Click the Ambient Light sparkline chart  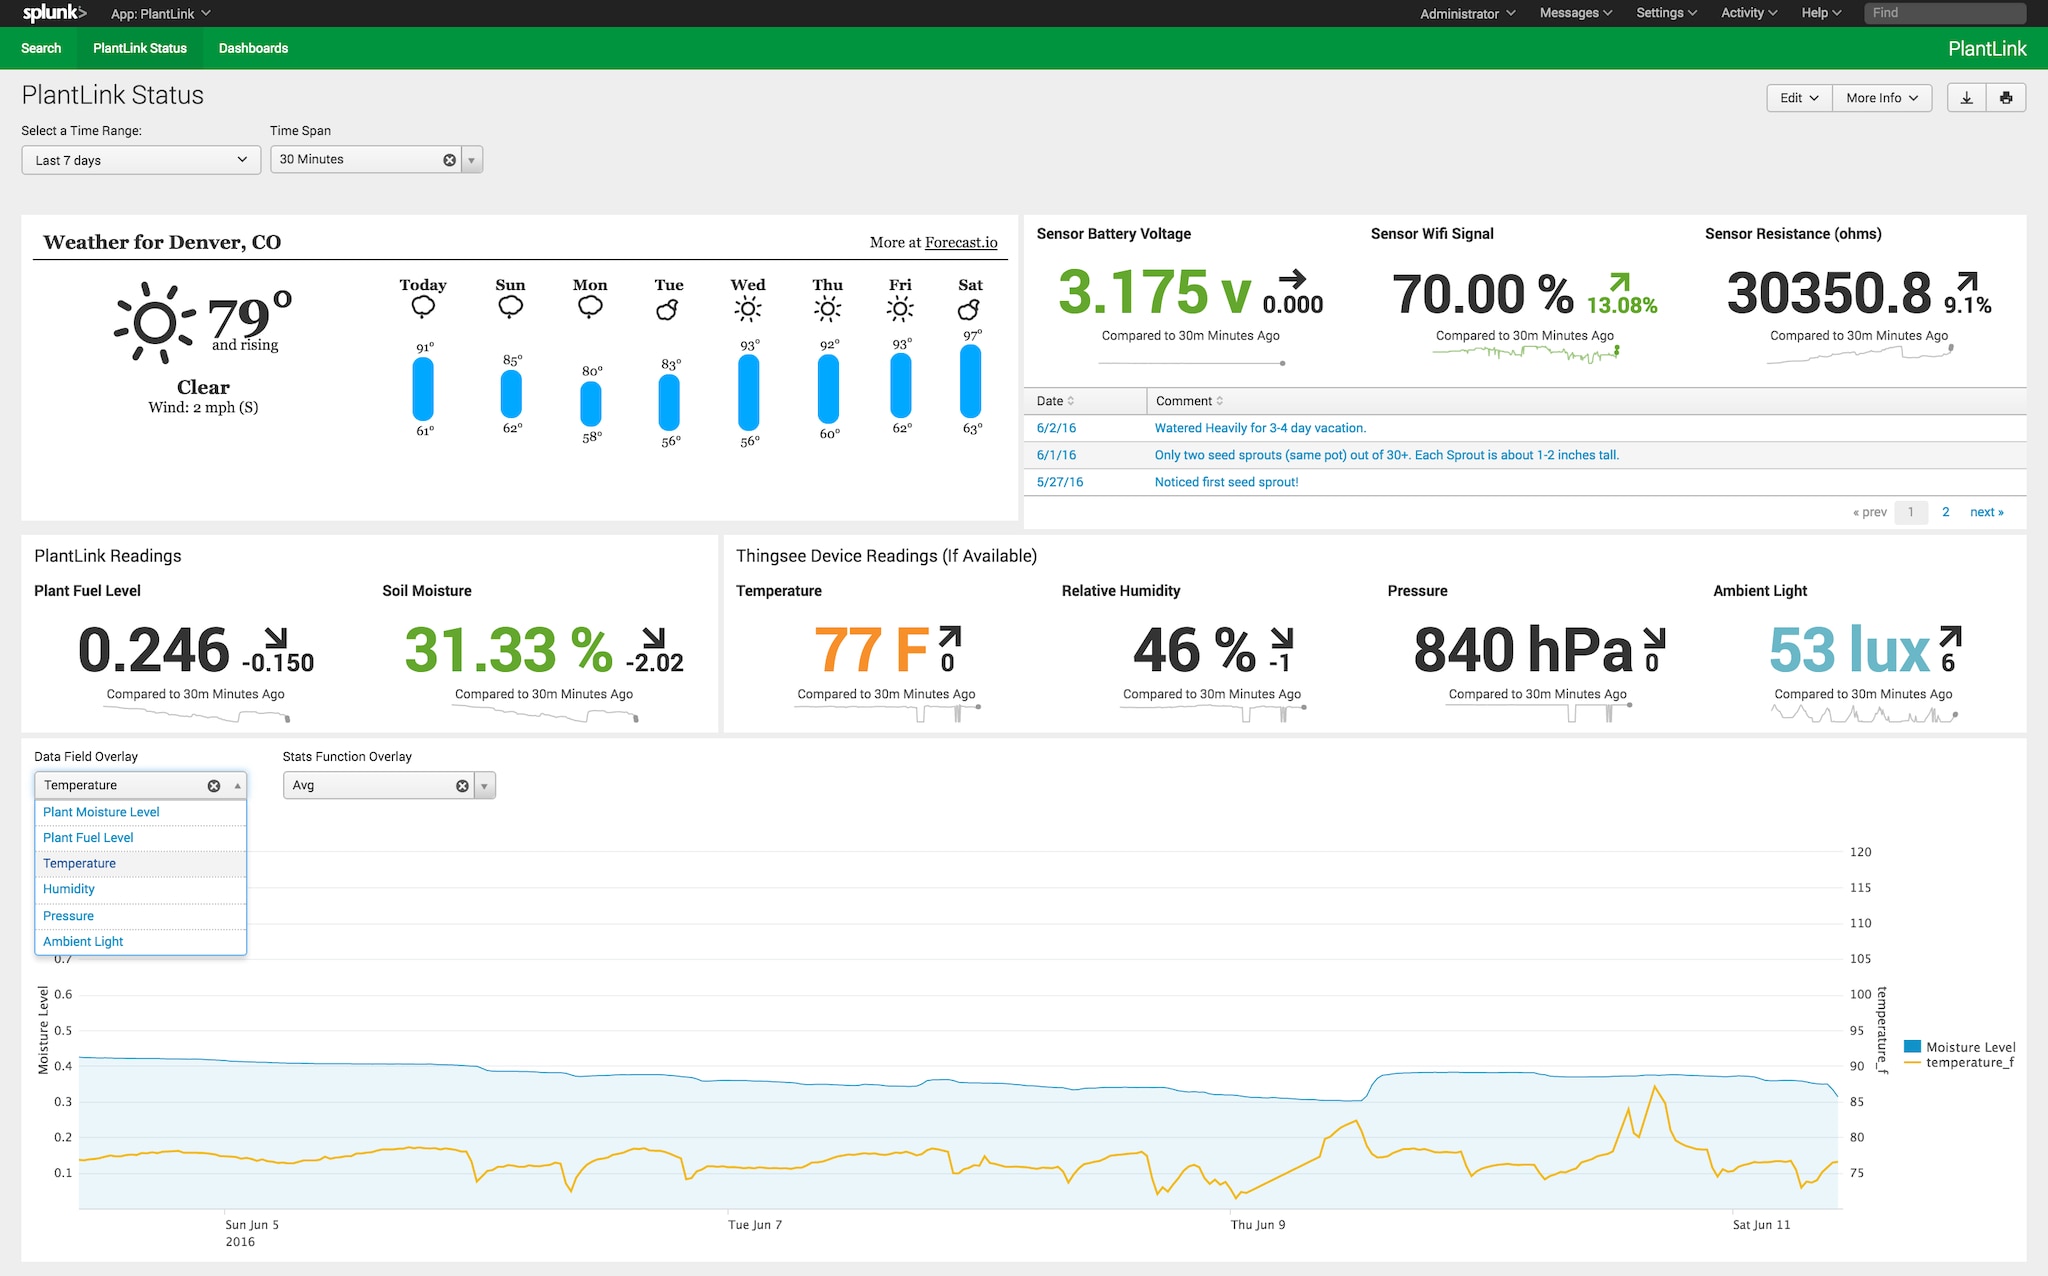click(1864, 714)
